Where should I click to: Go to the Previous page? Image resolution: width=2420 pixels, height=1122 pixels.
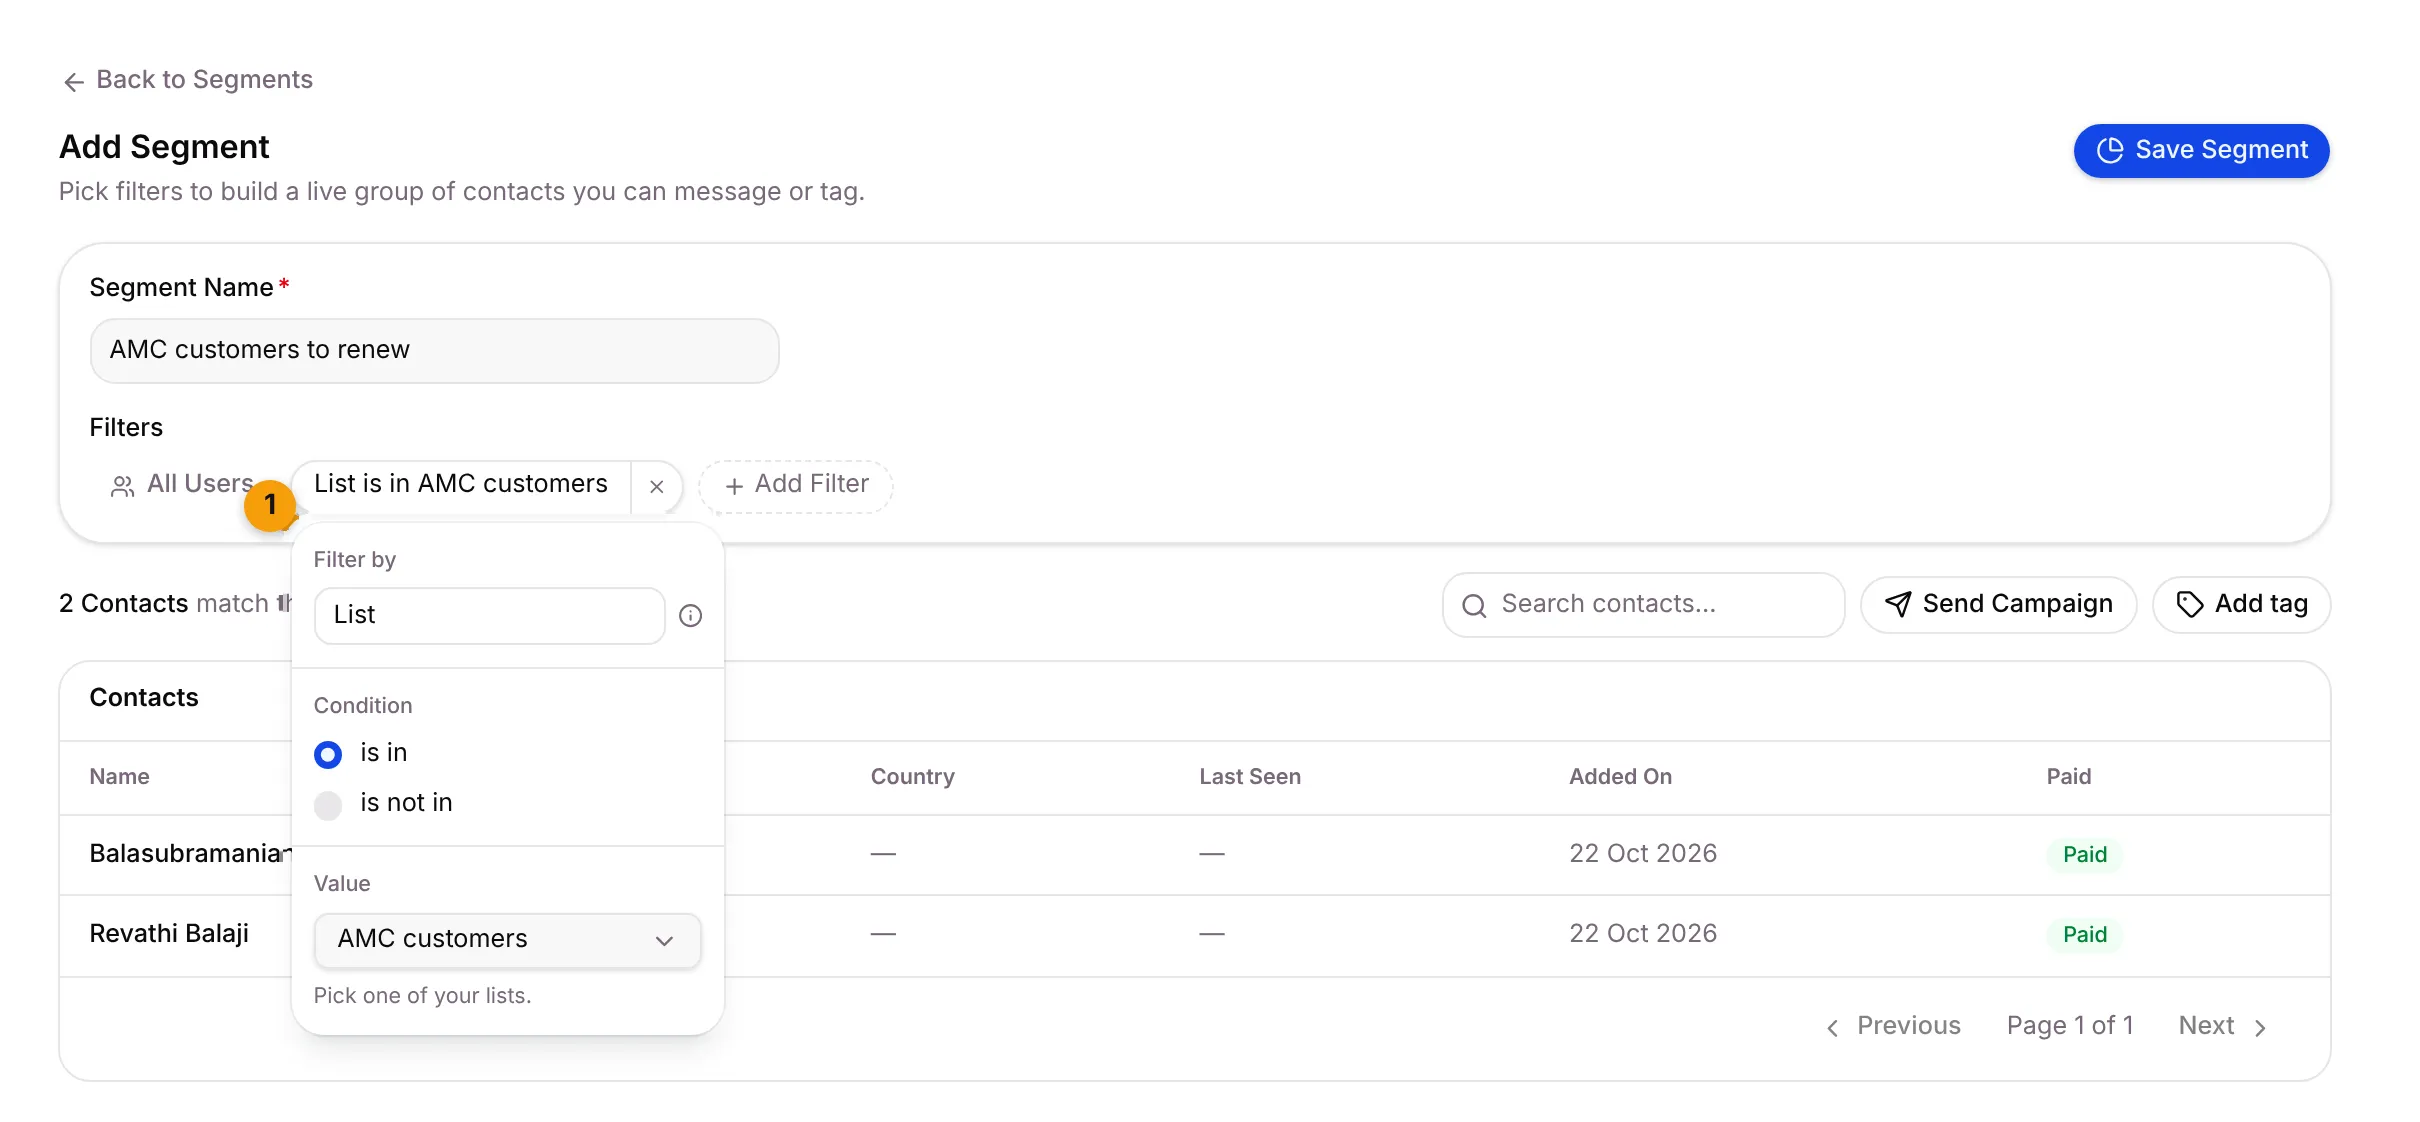pyautogui.click(x=1893, y=1027)
